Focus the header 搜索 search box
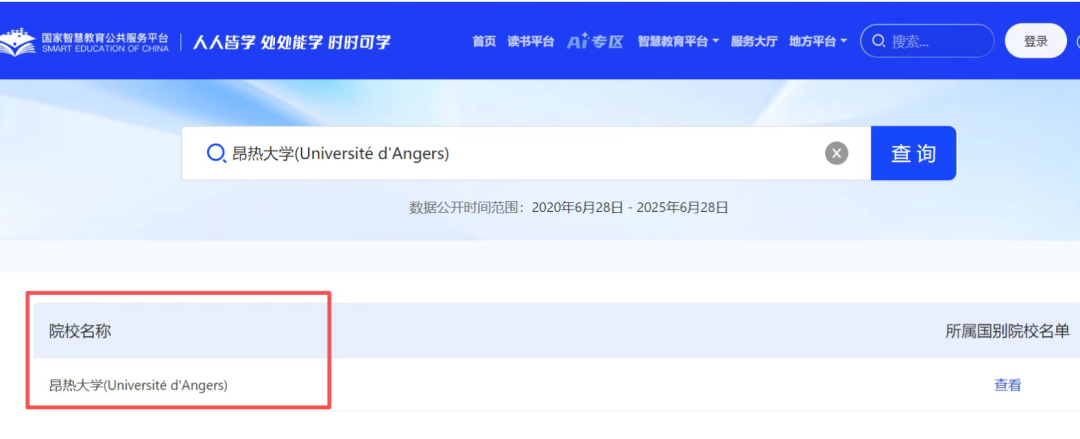1080x439 pixels. [927, 41]
